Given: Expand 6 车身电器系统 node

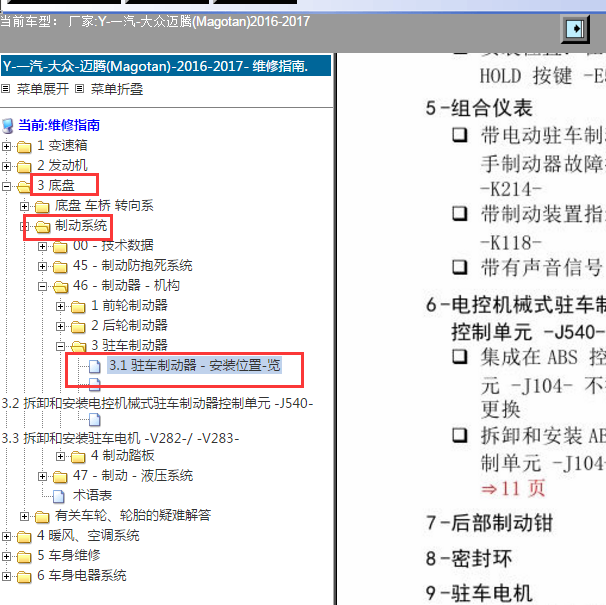Looking at the screenshot, I should point(6,577).
